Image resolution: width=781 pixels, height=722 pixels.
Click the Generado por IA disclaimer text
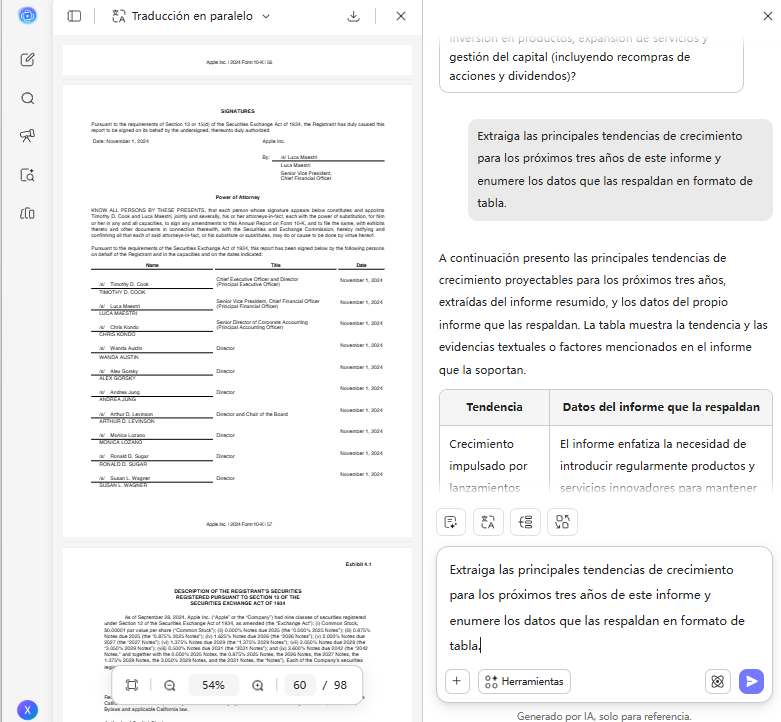[x=604, y=716]
